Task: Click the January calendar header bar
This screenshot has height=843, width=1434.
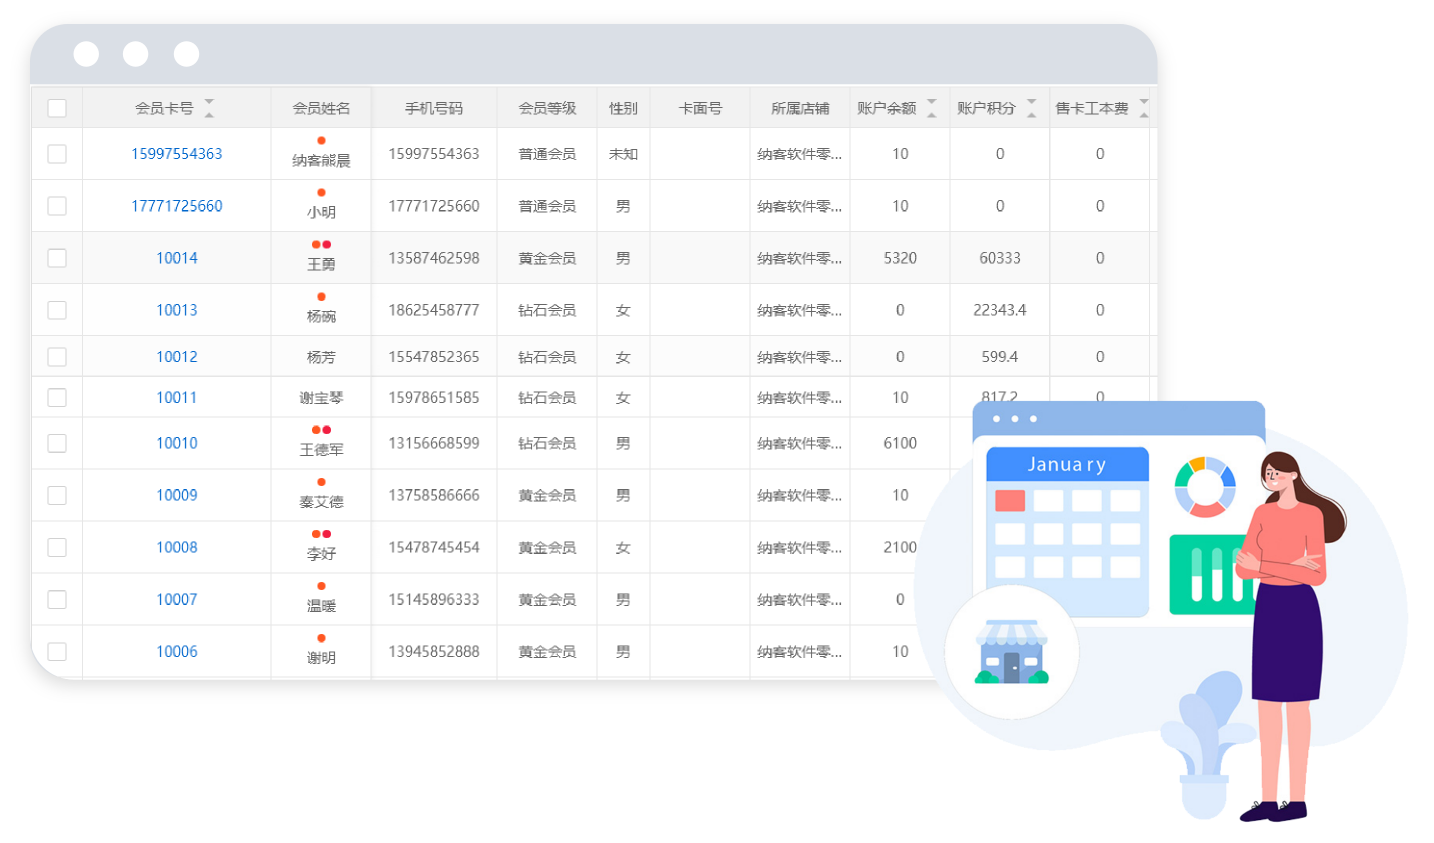Action: [x=1067, y=464]
